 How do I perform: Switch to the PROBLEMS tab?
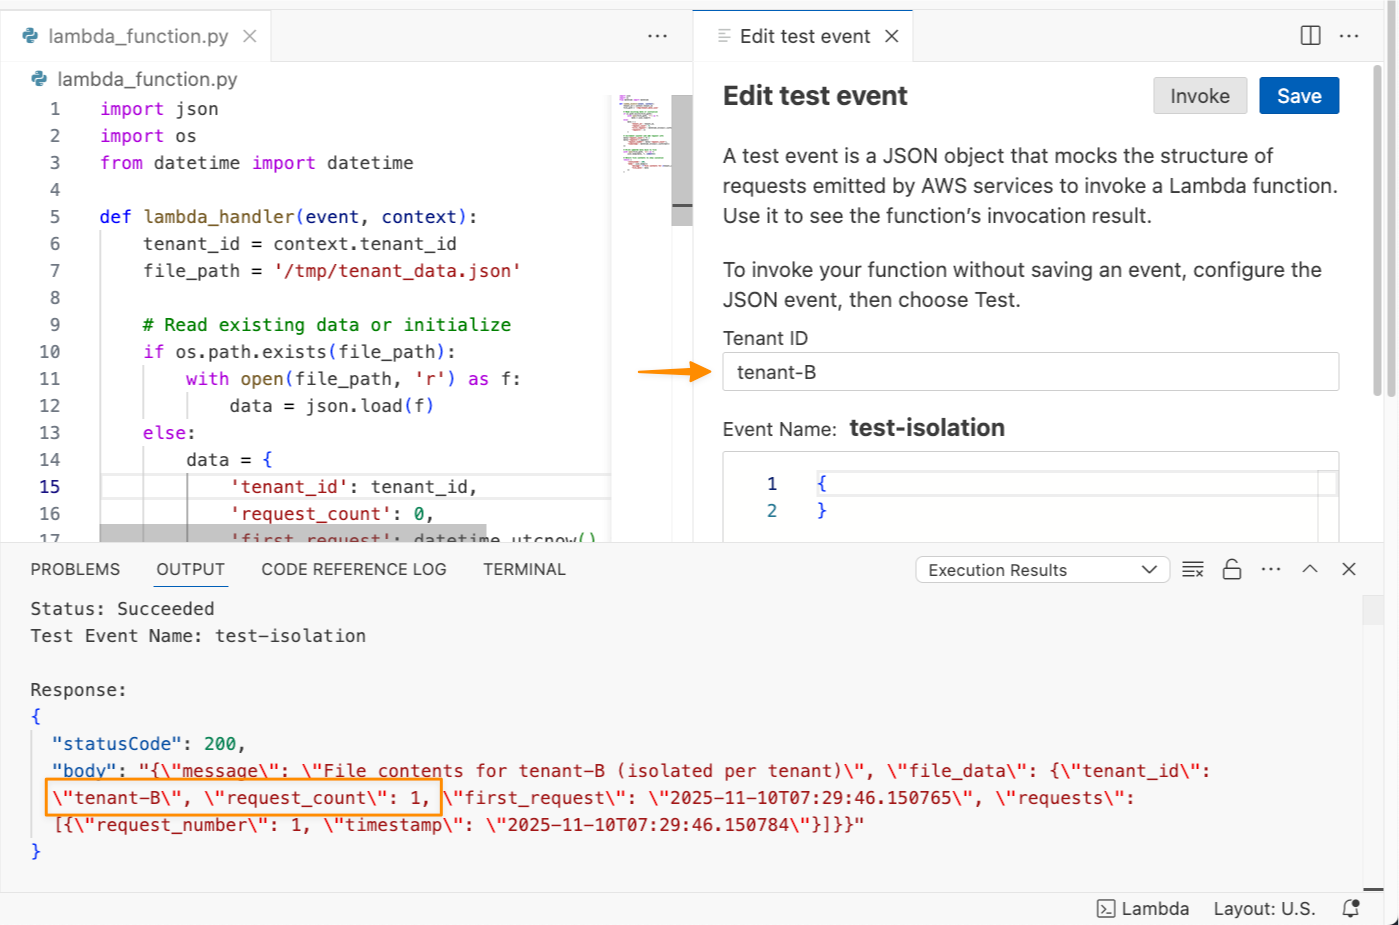75,569
